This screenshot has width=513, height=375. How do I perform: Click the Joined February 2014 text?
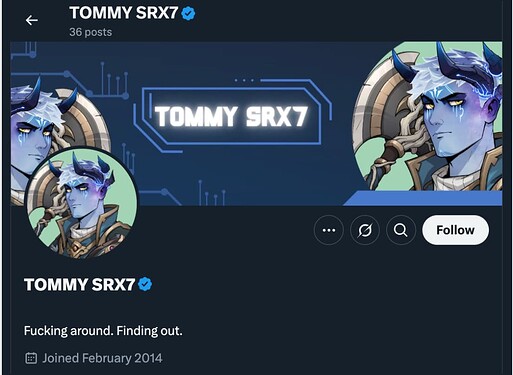coord(102,358)
